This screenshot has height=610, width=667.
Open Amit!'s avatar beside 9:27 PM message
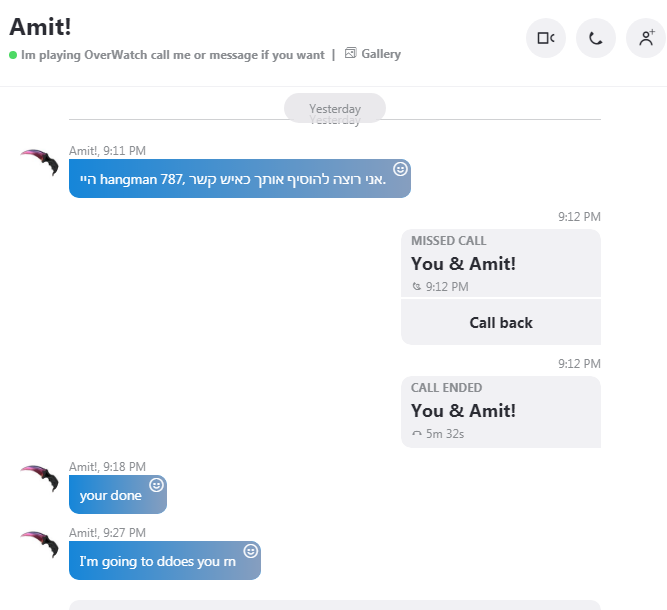(x=40, y=544)
